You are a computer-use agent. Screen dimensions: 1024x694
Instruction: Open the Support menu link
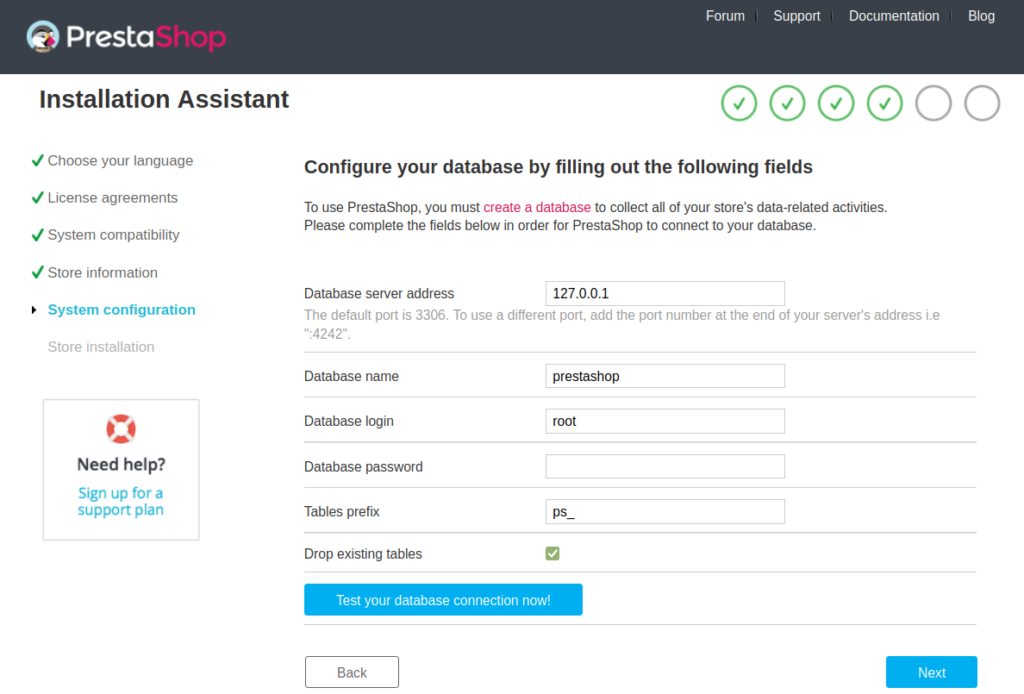(797, 16)
